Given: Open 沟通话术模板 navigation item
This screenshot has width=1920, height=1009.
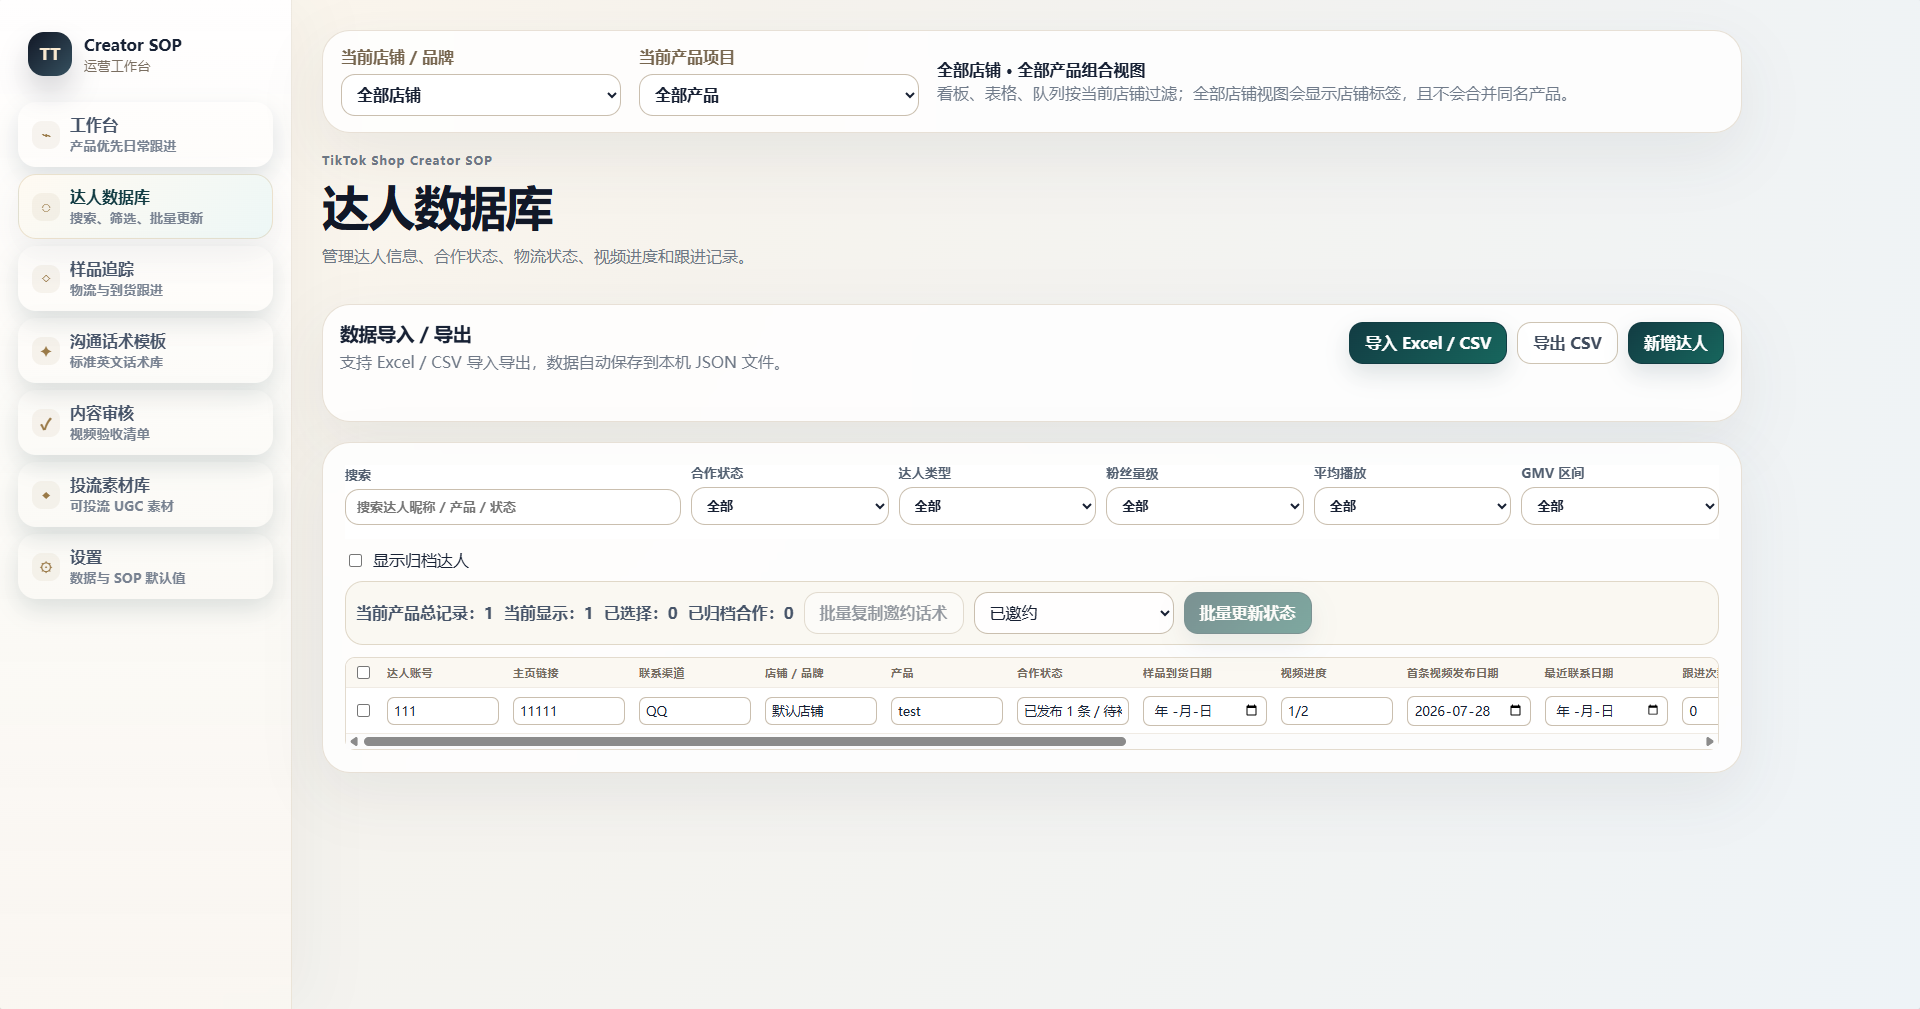Looking at the screenshot, I should coord(145,351).
